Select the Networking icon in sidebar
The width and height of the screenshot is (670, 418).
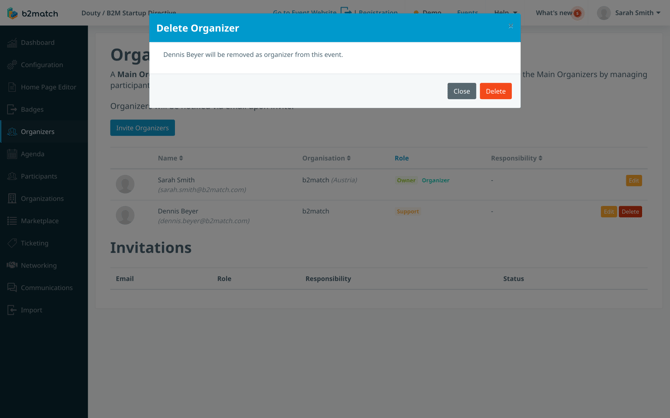(12, 265)
